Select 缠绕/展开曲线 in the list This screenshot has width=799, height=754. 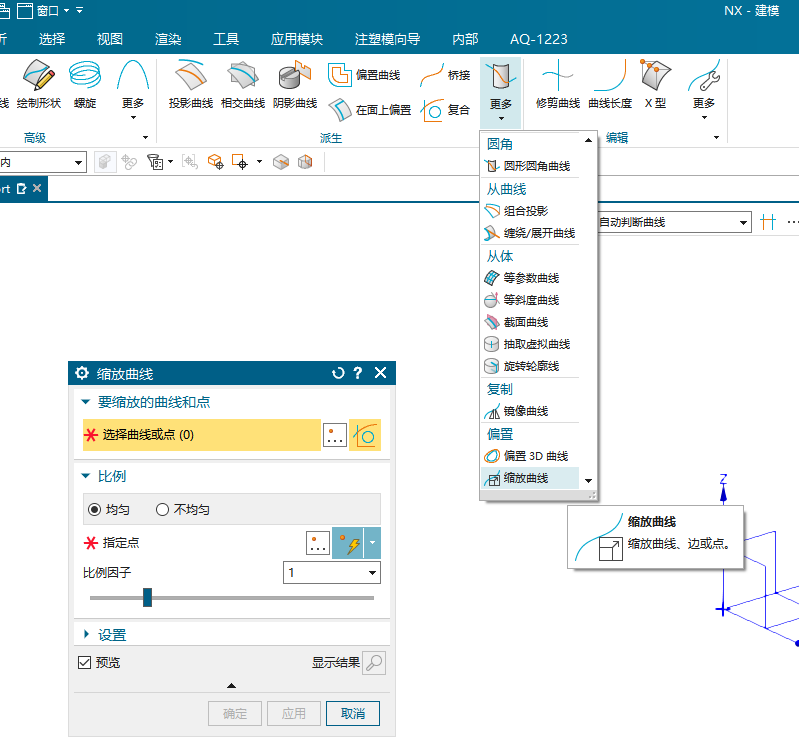coord(530,233)
